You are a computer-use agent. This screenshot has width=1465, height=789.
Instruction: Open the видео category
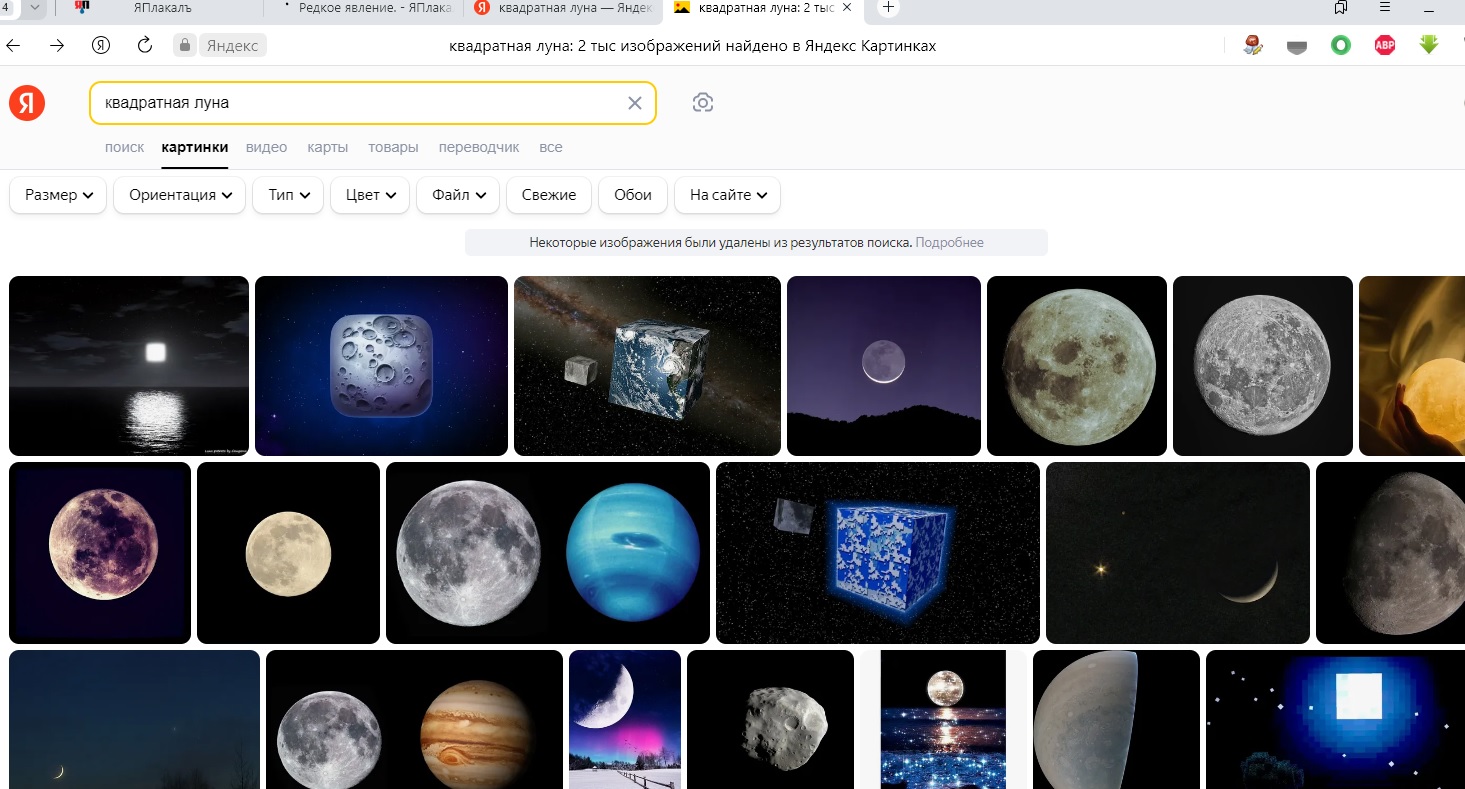(x=266, y=147)
